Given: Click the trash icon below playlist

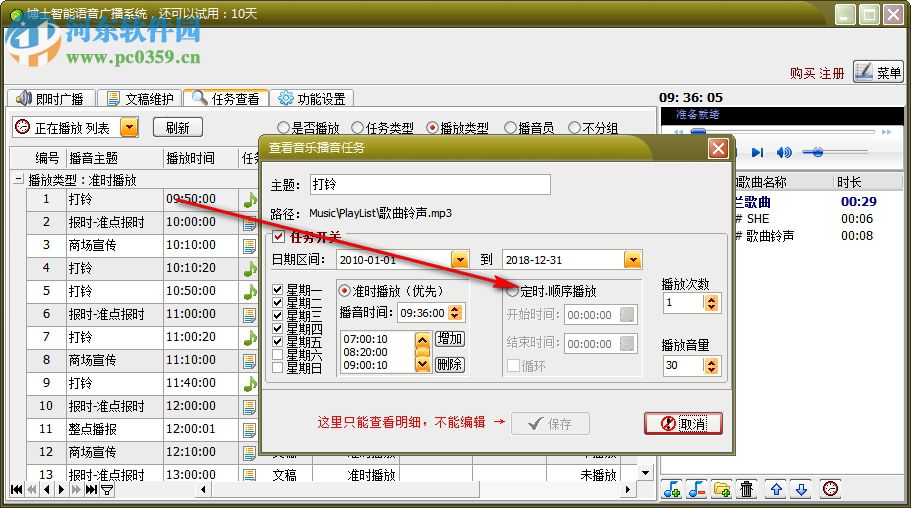Looking at the screenshot, I should pyautogui.click(x=747, y=489).
